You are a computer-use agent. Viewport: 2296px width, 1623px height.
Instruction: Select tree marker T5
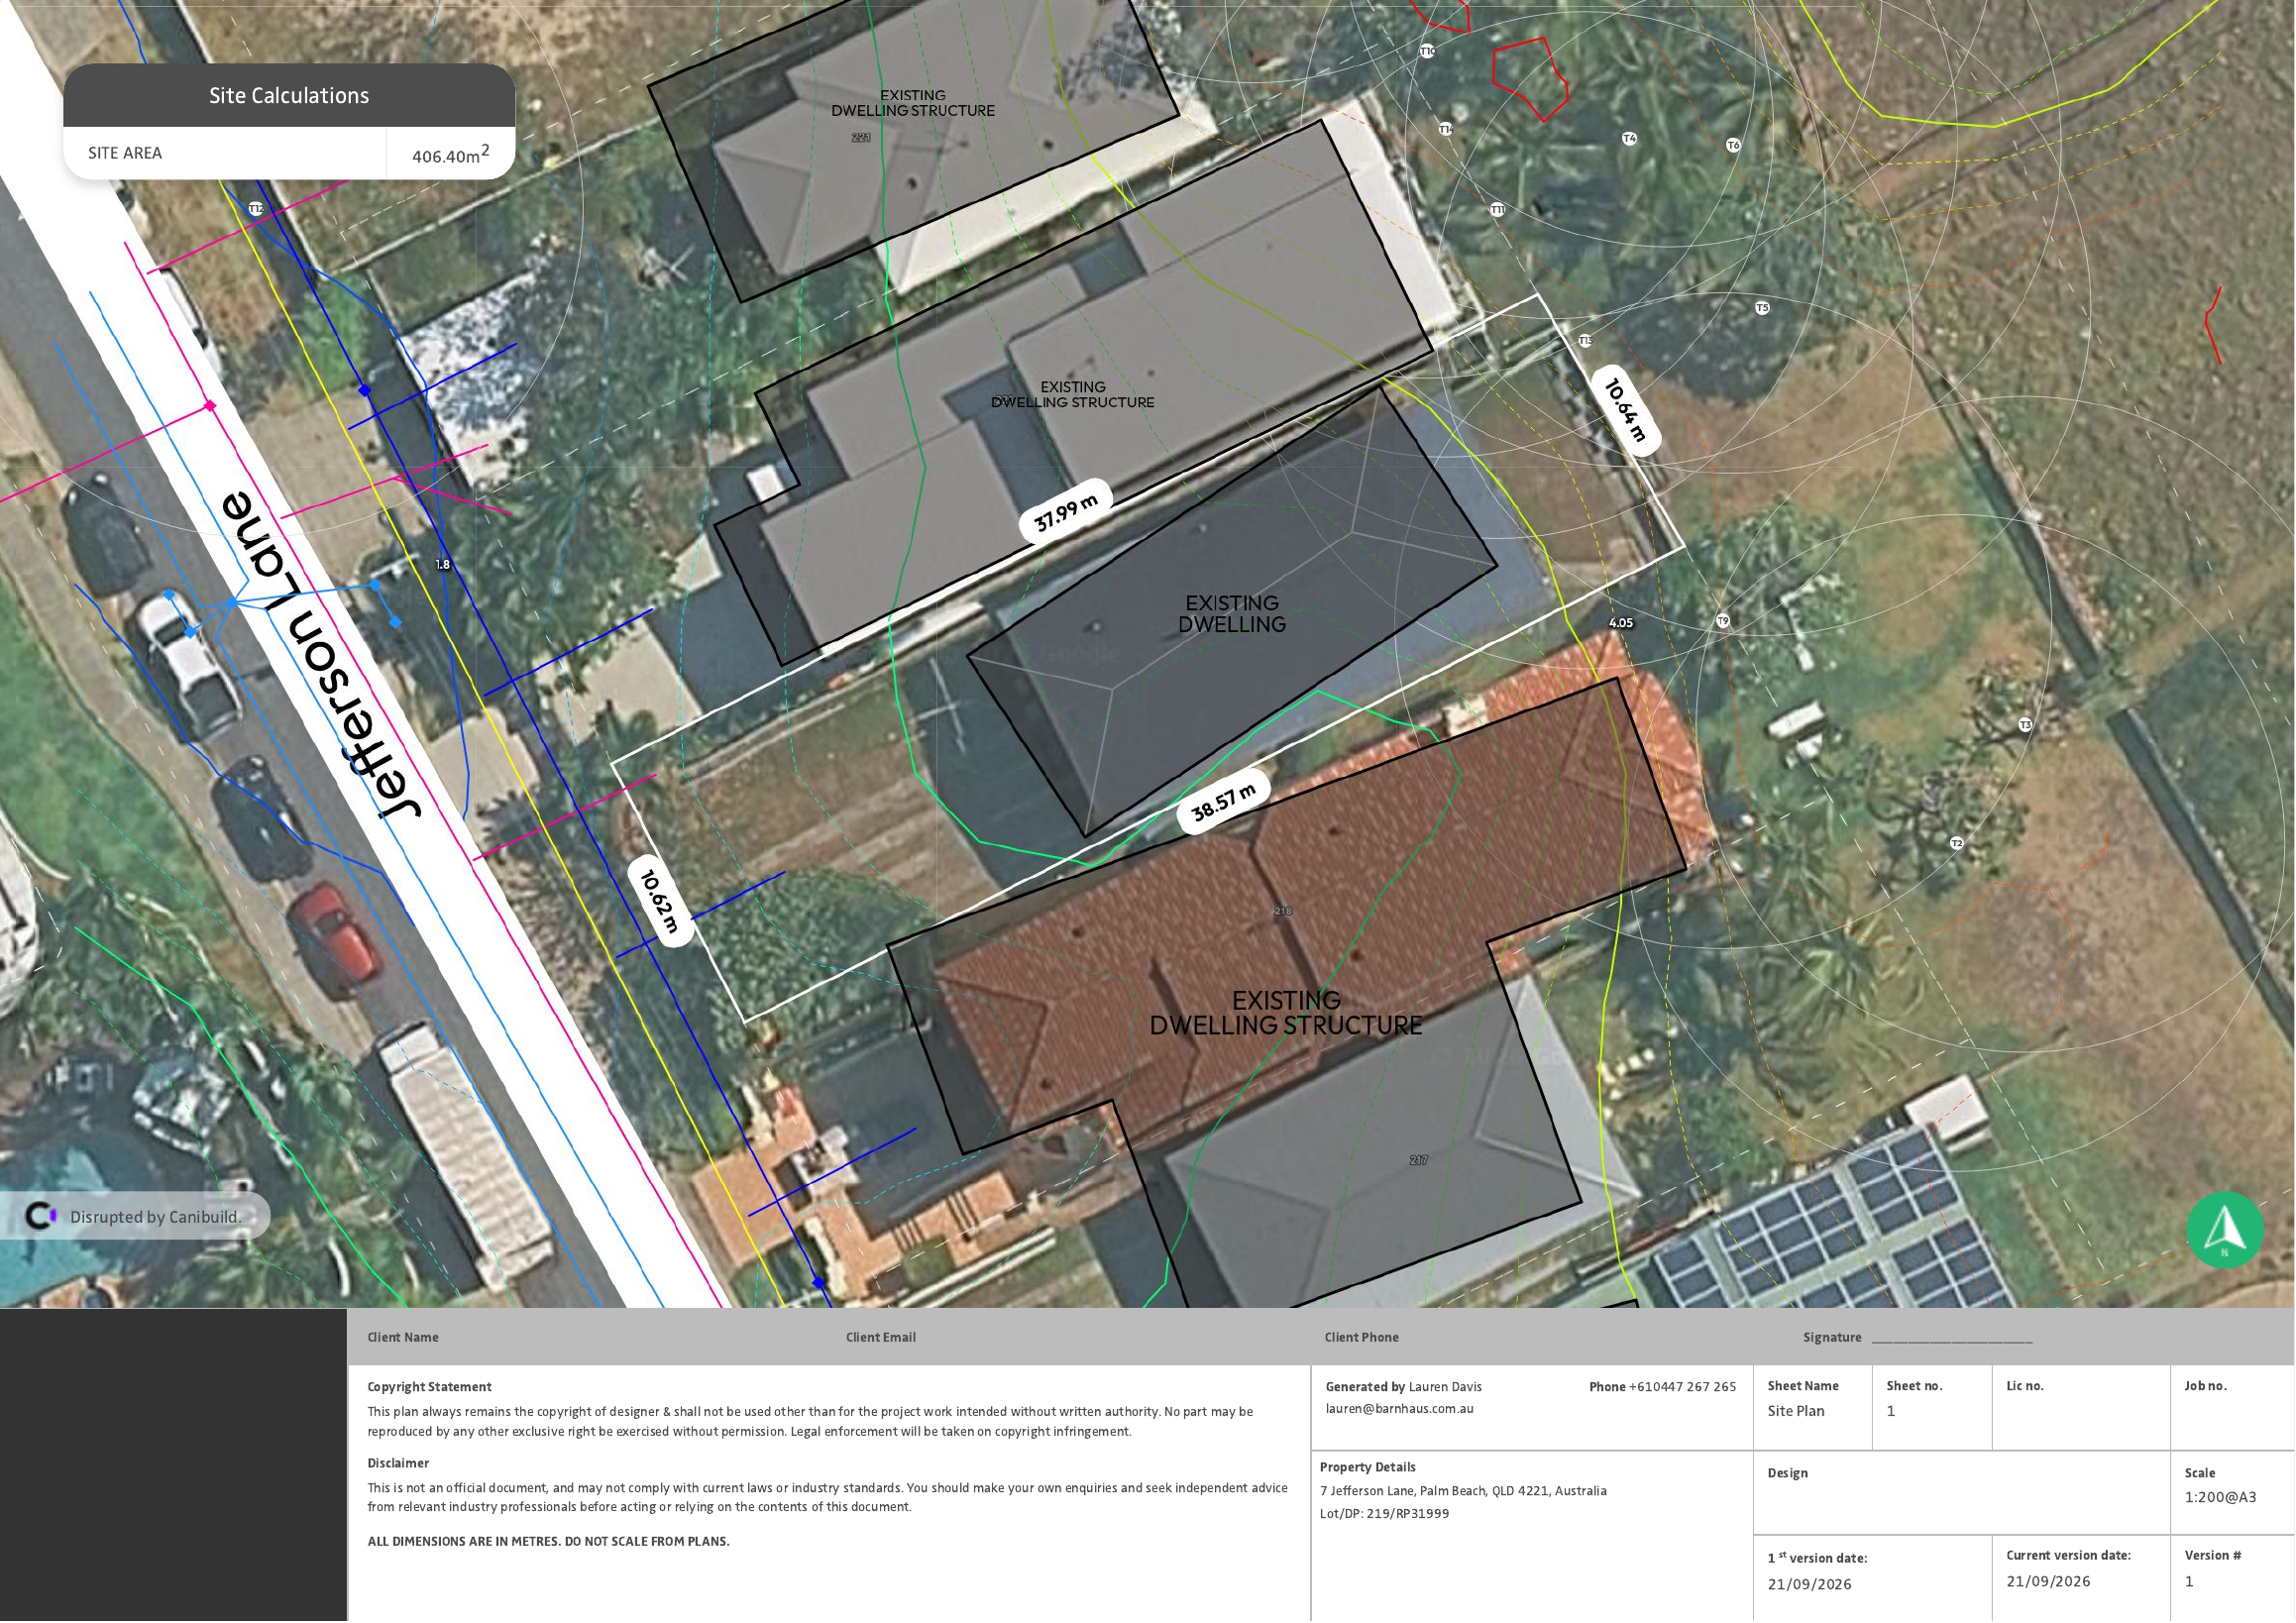coord(1762,308)
